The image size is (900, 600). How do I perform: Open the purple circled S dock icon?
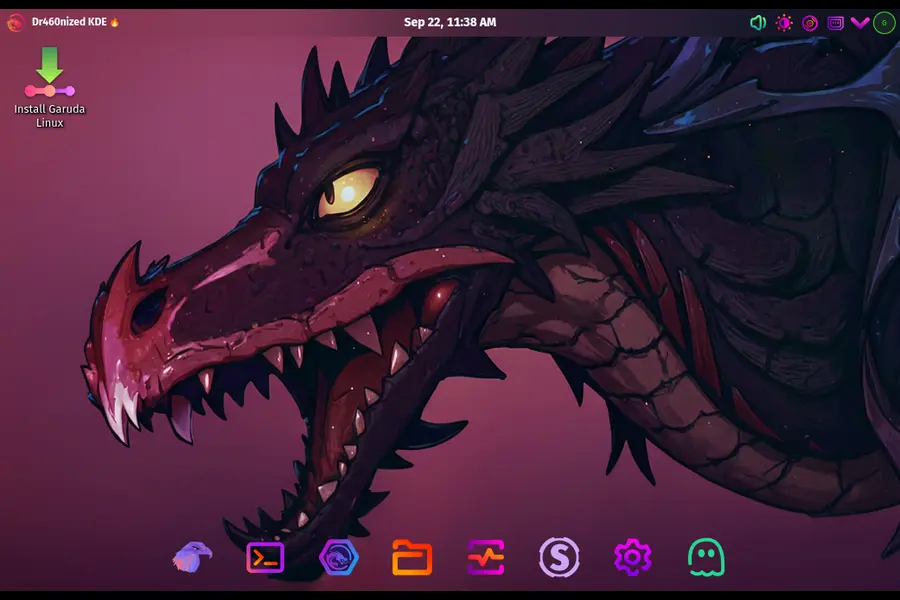[559, 557]
